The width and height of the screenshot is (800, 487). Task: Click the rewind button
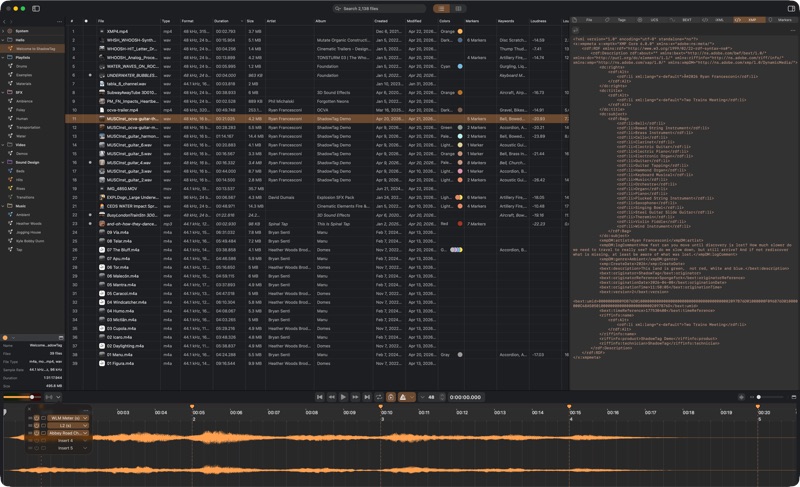tap(331, 397)
